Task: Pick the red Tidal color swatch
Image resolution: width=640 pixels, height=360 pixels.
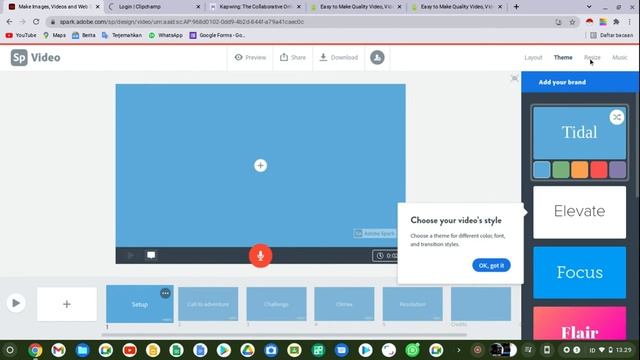Action: (598, 170)
